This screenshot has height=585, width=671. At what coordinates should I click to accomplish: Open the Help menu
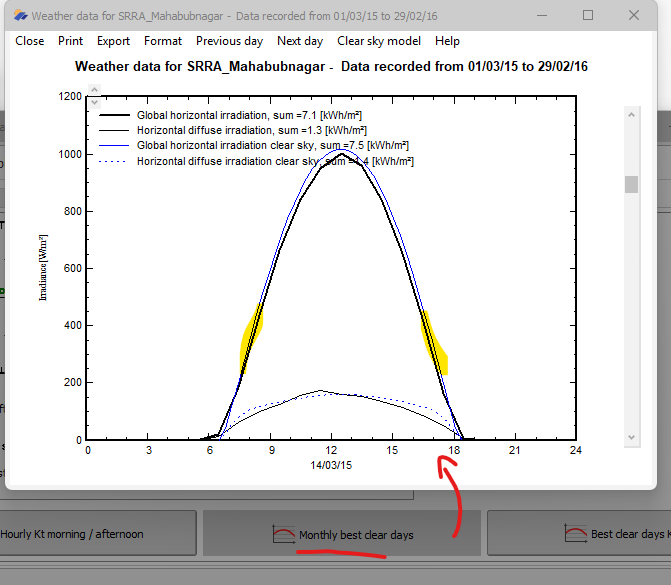tap(447, 41)
